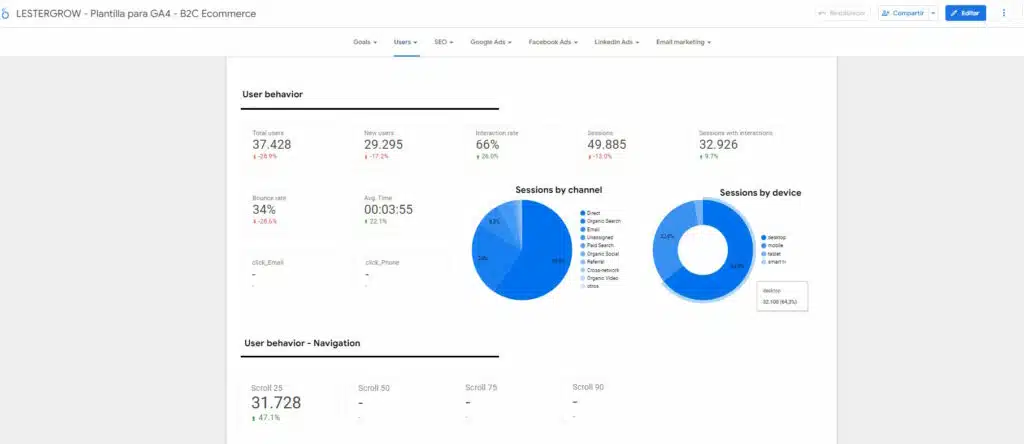Click the mobile legend entry
The image size is (1024, 444).
[772, 246]
